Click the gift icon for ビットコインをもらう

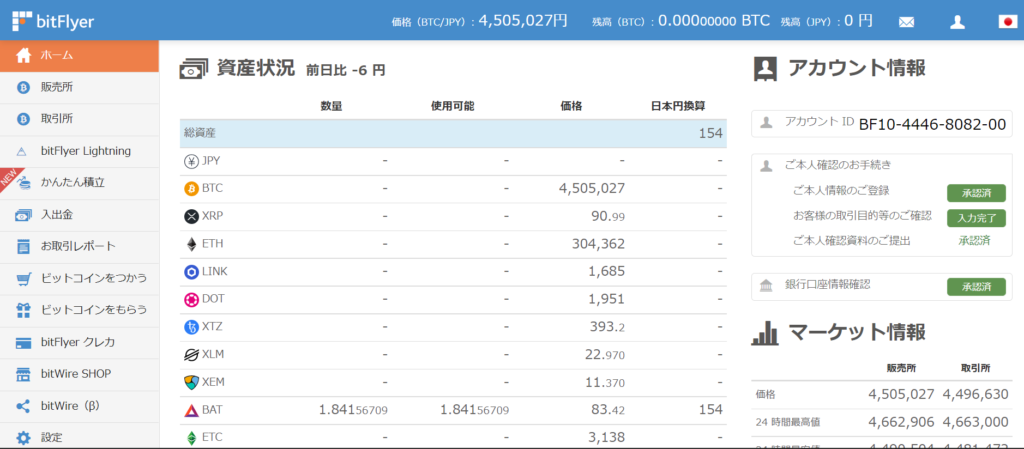(24, 311)
